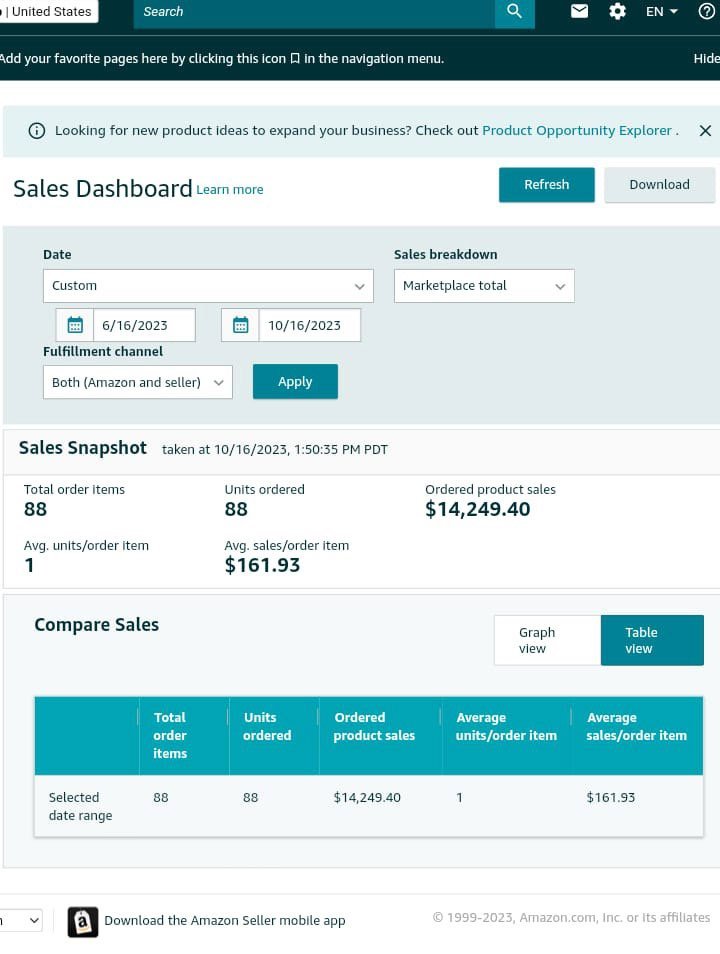This screenshot has height=954, width=720.
Task: Open the Marketplace total sales breakdown dropdown
Action: (x=484, y=285)
